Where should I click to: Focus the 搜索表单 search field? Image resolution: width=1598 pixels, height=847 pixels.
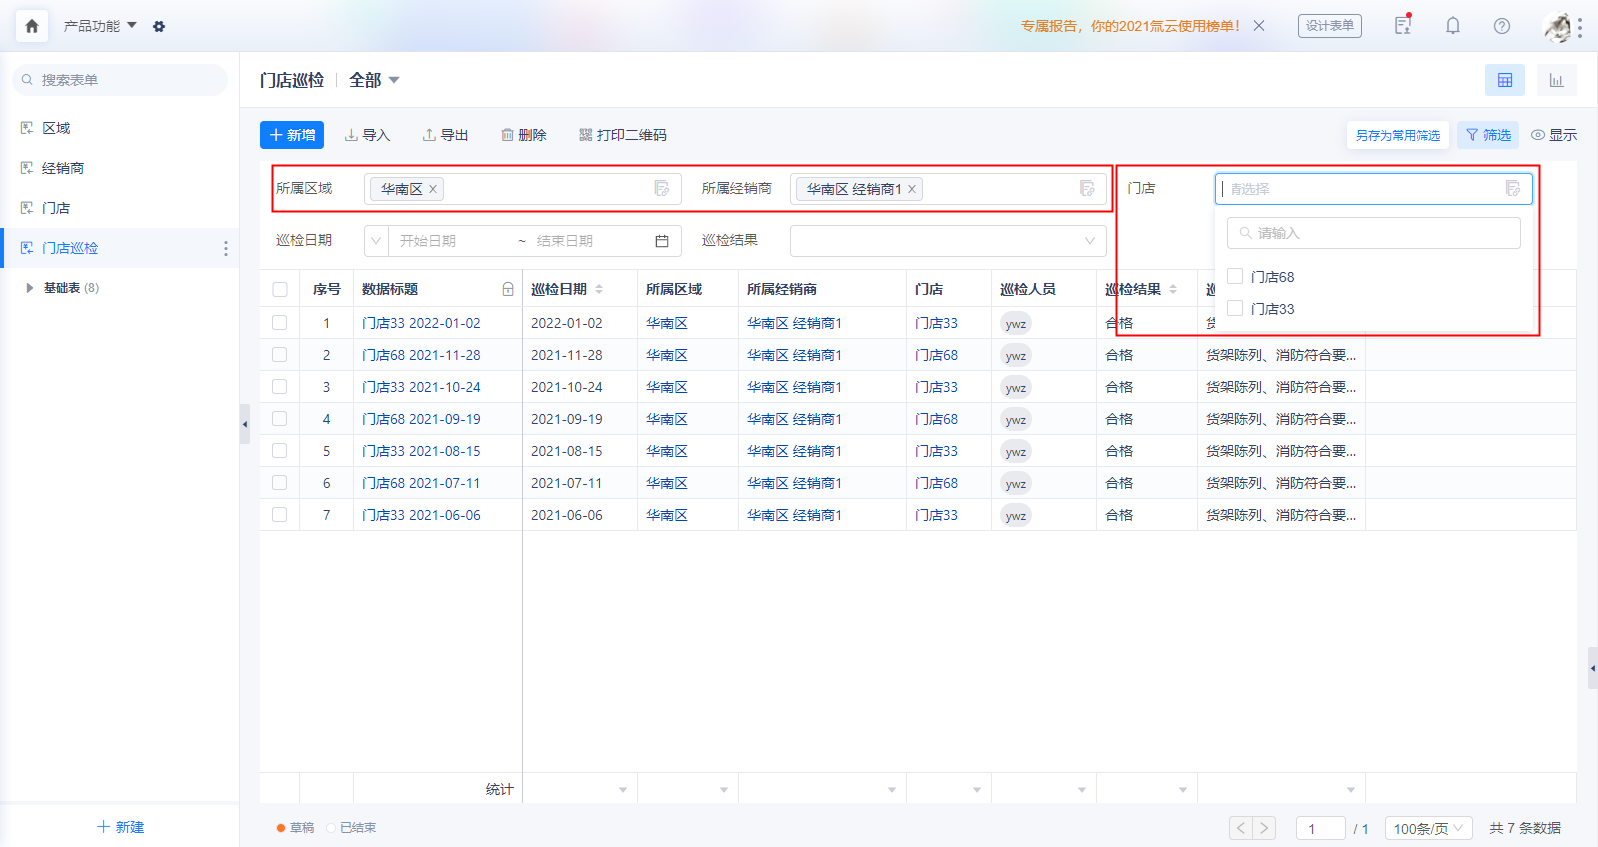(120, 80)
